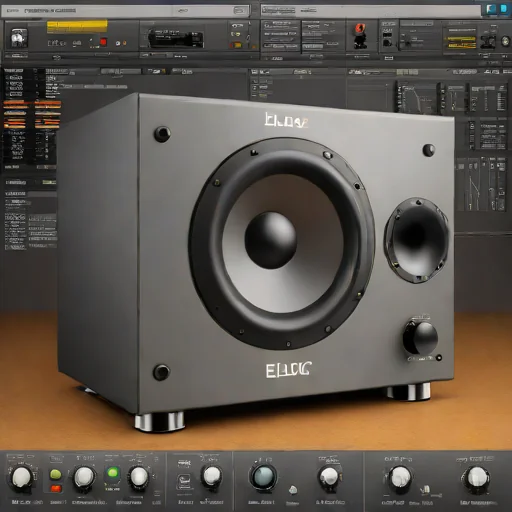Click the ELDC logo below the woofer
This screenshot has height=512, width=512.
pyautogui.click(x=288, y=370)
